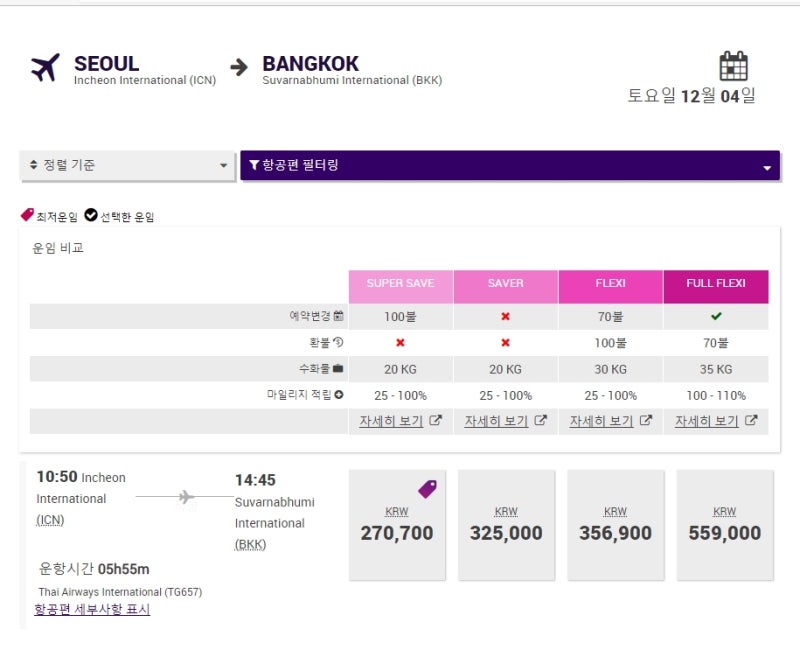Open the calendar icon above the date
This screenshot has width=800, height=650.
click(x=734, y=66)
